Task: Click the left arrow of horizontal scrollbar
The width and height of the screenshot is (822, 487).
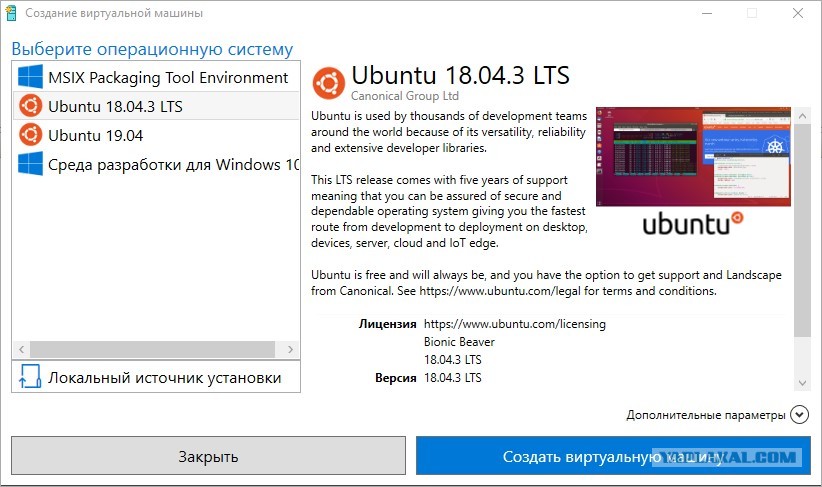Action: coord(21,349)
